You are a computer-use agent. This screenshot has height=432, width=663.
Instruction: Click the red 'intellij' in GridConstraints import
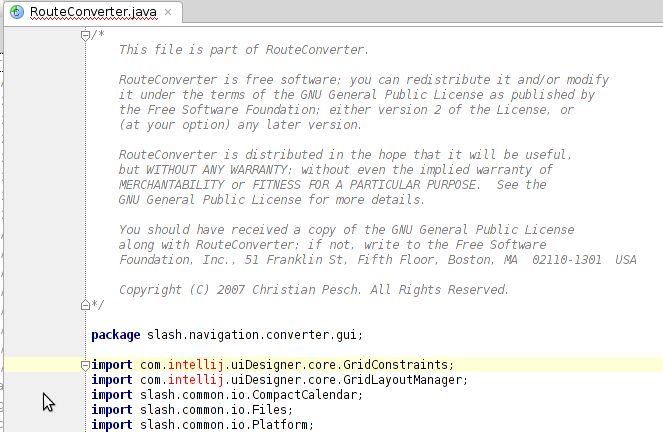196,365
